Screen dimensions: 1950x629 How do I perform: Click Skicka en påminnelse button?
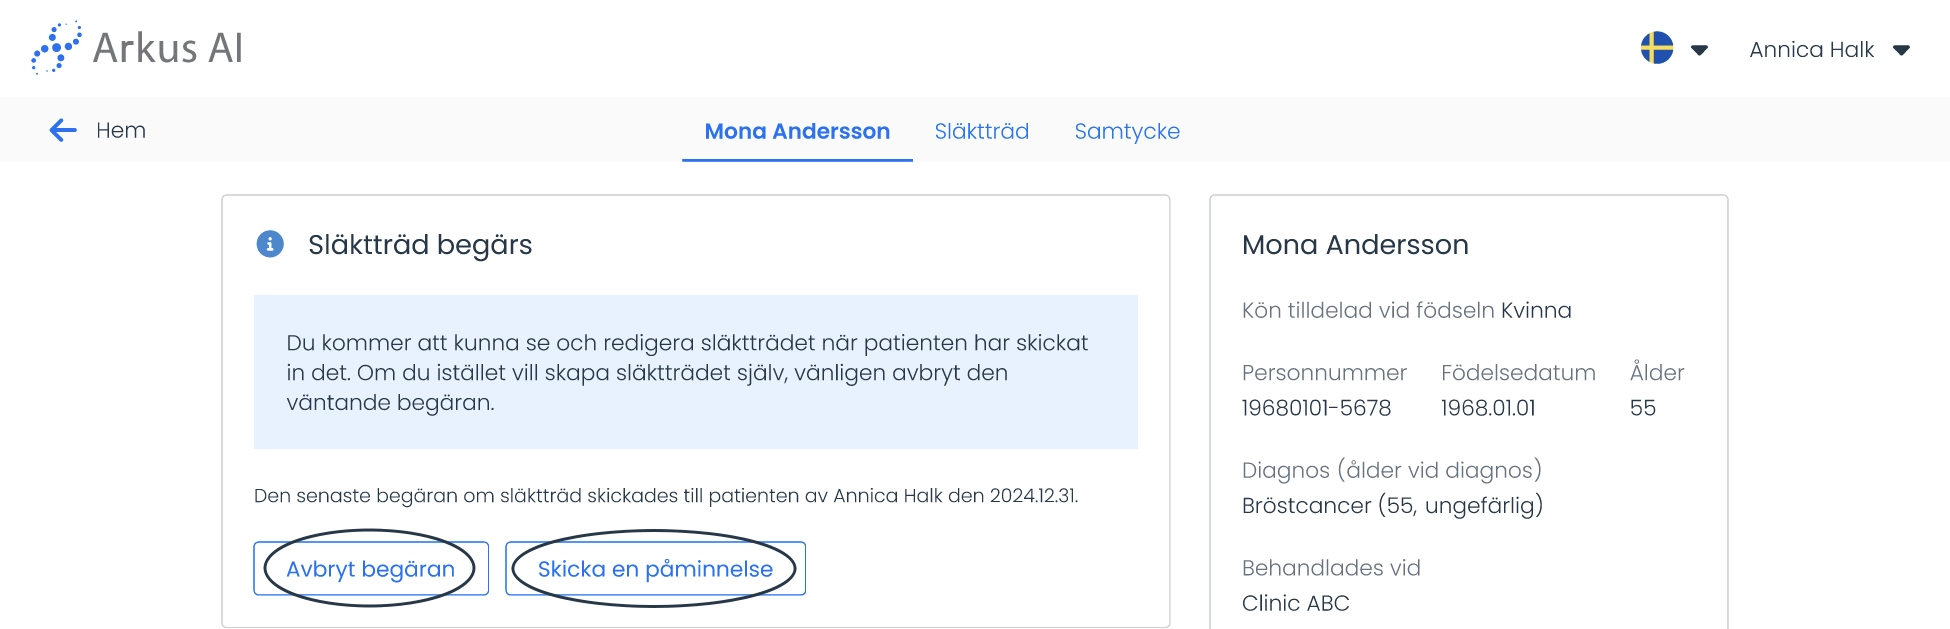coord(655,568)
